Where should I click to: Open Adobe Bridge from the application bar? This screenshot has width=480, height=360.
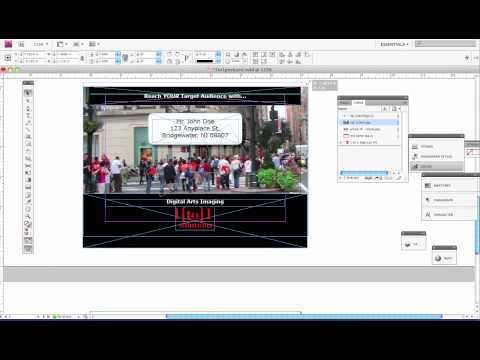click(21, 44)
